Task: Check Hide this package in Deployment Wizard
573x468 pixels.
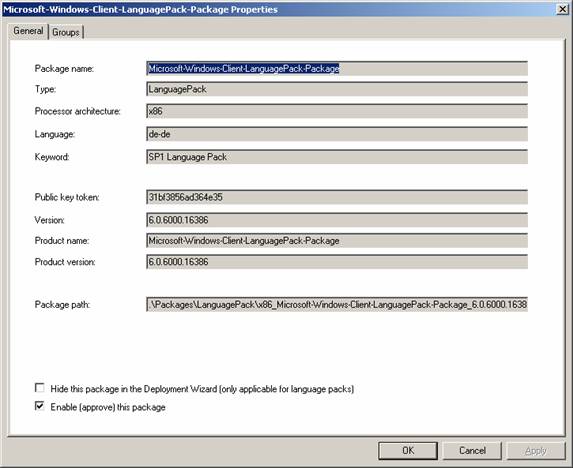Action: click(39, 388)
